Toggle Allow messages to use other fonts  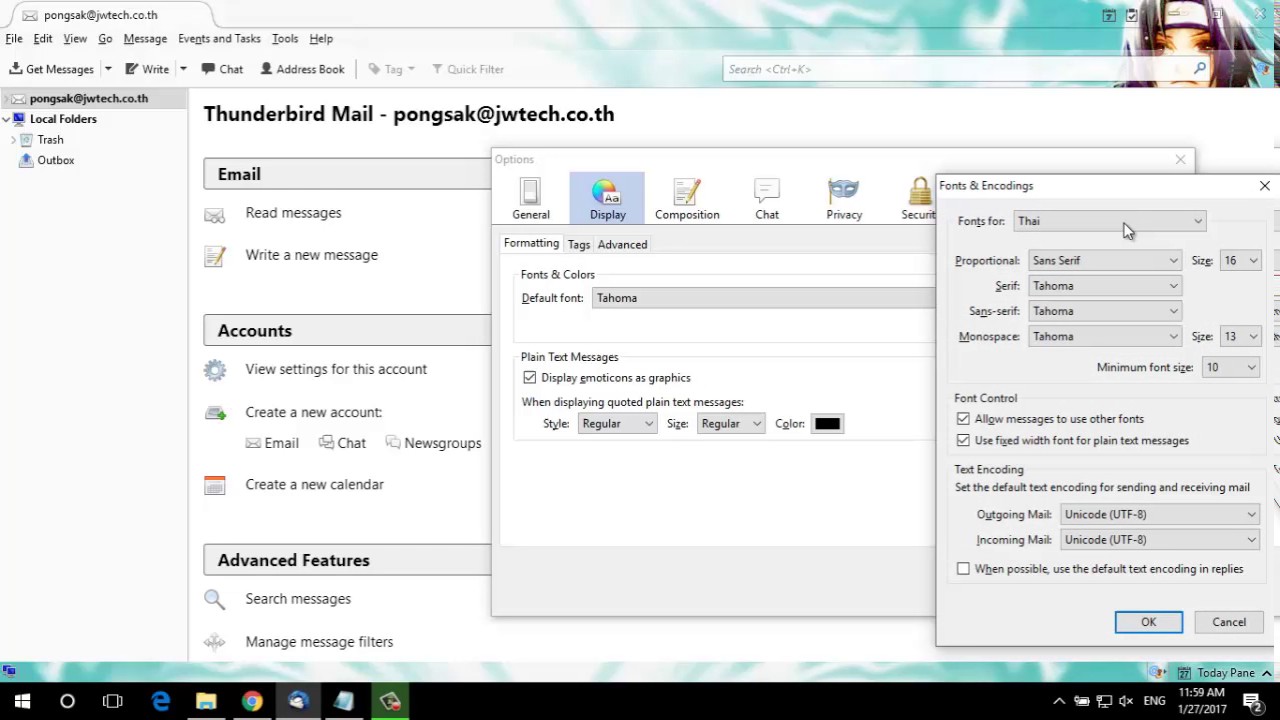tap(963, 419)
